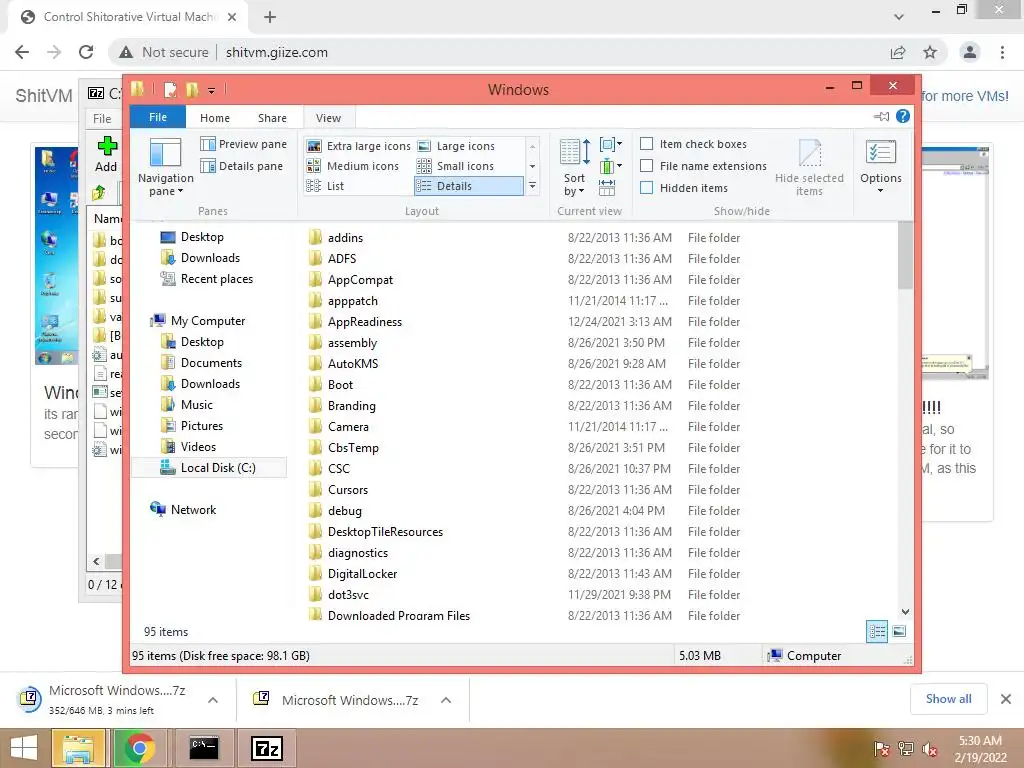
Task: Click Hide selected items button
Action: pyautogui.click(x=809, y=167)
